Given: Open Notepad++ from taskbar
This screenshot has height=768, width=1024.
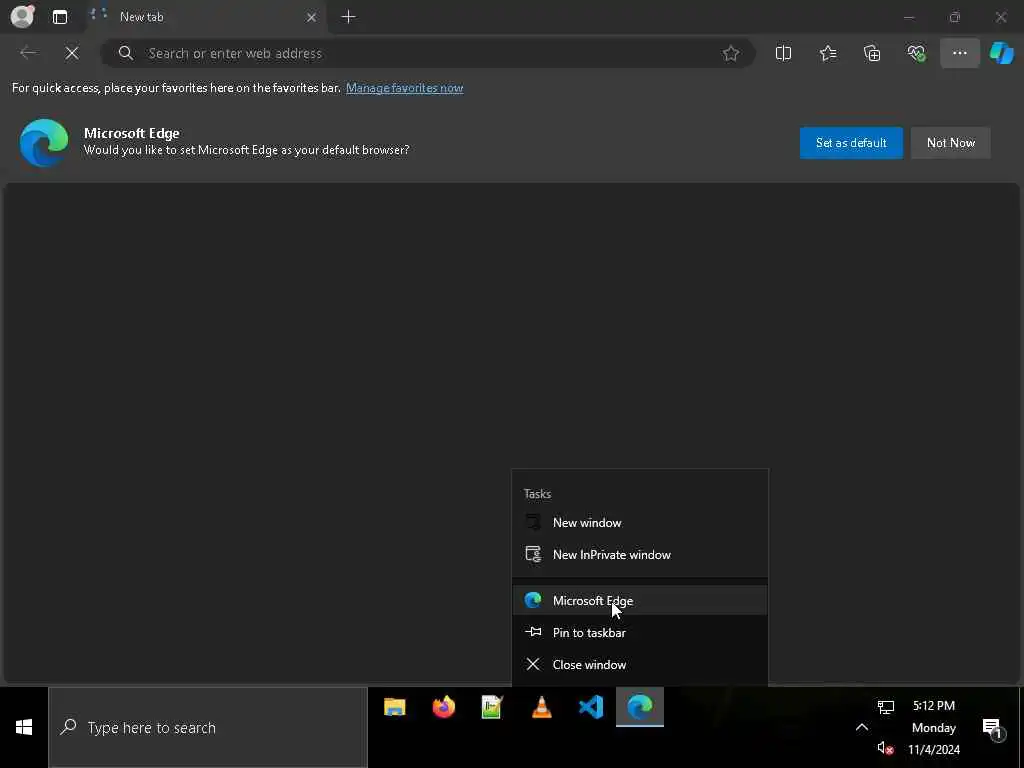Looking at the screenshot, I should pyautogui.click(x=492, y=707).
